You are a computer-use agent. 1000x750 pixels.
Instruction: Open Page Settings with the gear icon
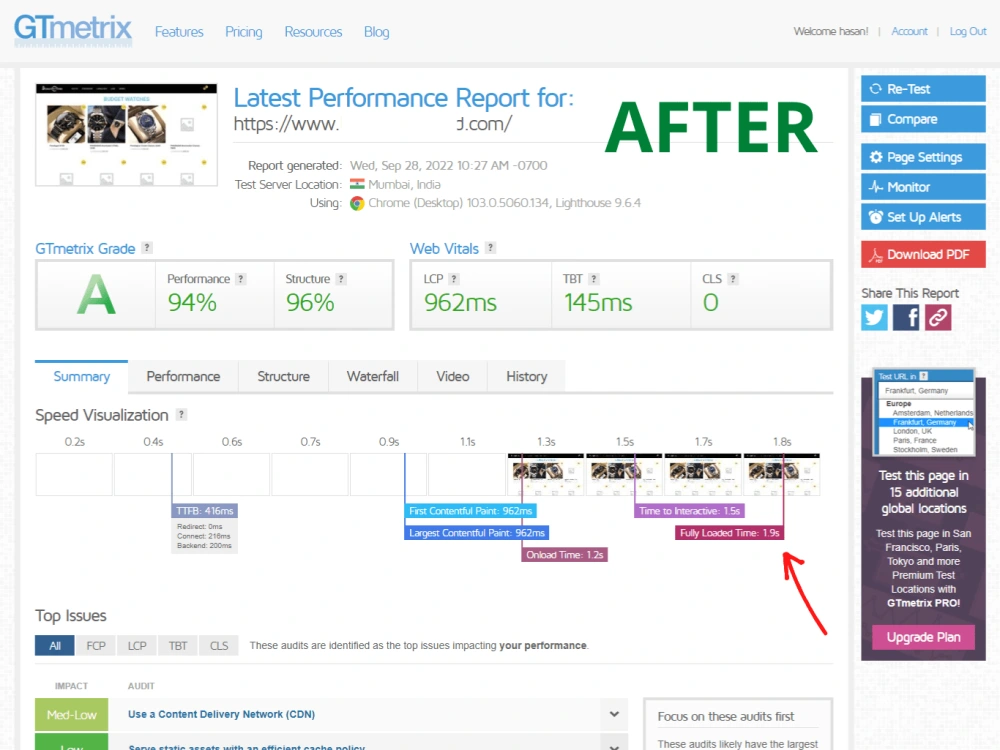point(922,156)
